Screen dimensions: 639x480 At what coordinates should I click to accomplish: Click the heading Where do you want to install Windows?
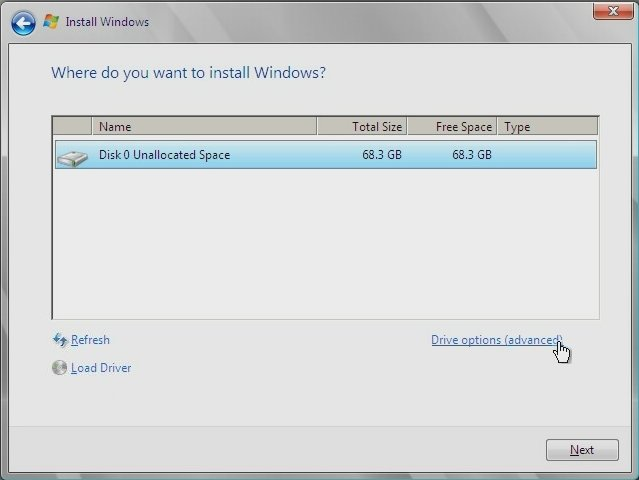click(x=188, y=73)
